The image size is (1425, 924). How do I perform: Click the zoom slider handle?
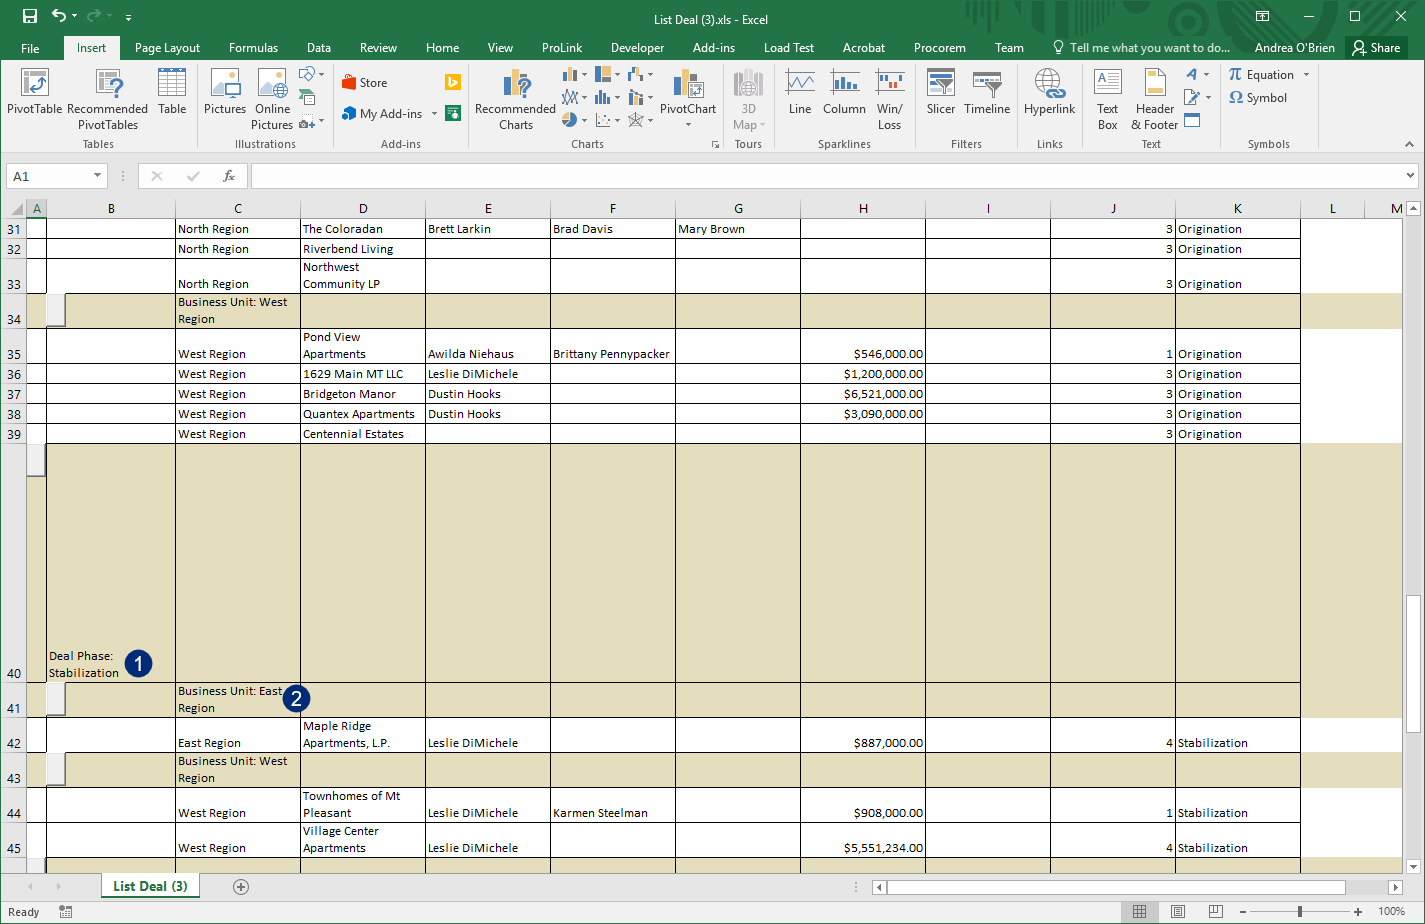[x=1299, y=912]
